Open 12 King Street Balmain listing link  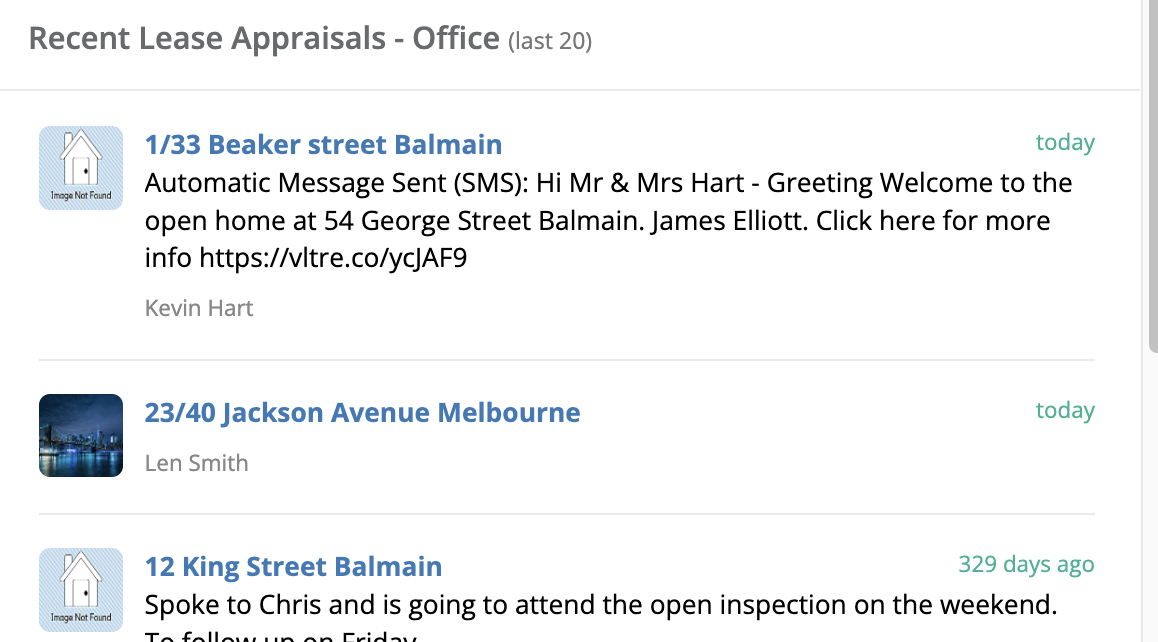(293, 567)
